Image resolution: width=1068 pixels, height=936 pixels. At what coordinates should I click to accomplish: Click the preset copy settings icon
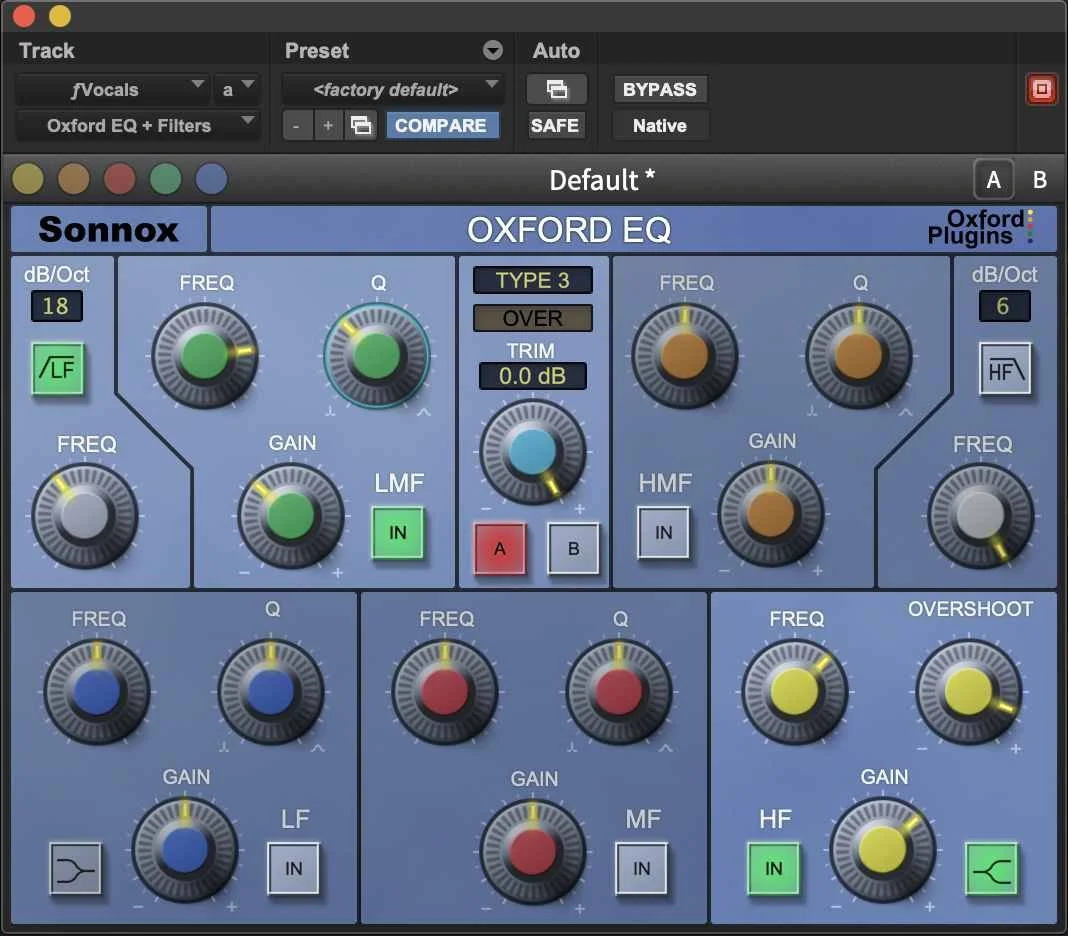(x=361, y=125)
